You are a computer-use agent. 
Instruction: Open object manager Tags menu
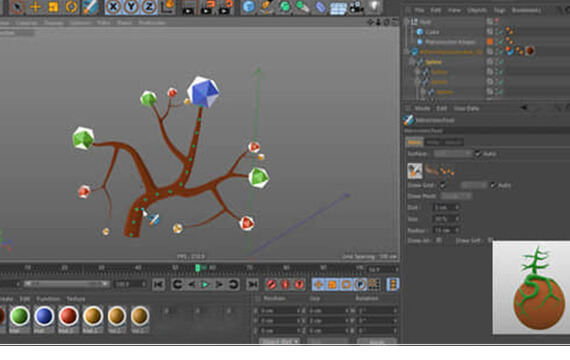pos(499,10)
